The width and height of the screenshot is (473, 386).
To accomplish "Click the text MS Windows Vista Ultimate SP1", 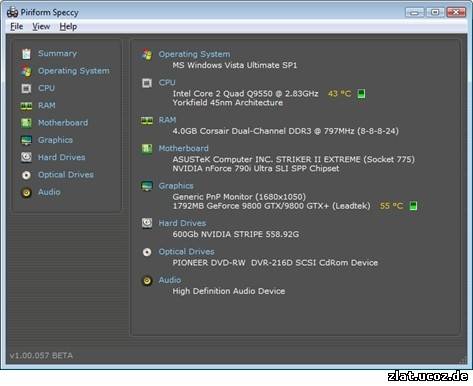I will 235,65.
